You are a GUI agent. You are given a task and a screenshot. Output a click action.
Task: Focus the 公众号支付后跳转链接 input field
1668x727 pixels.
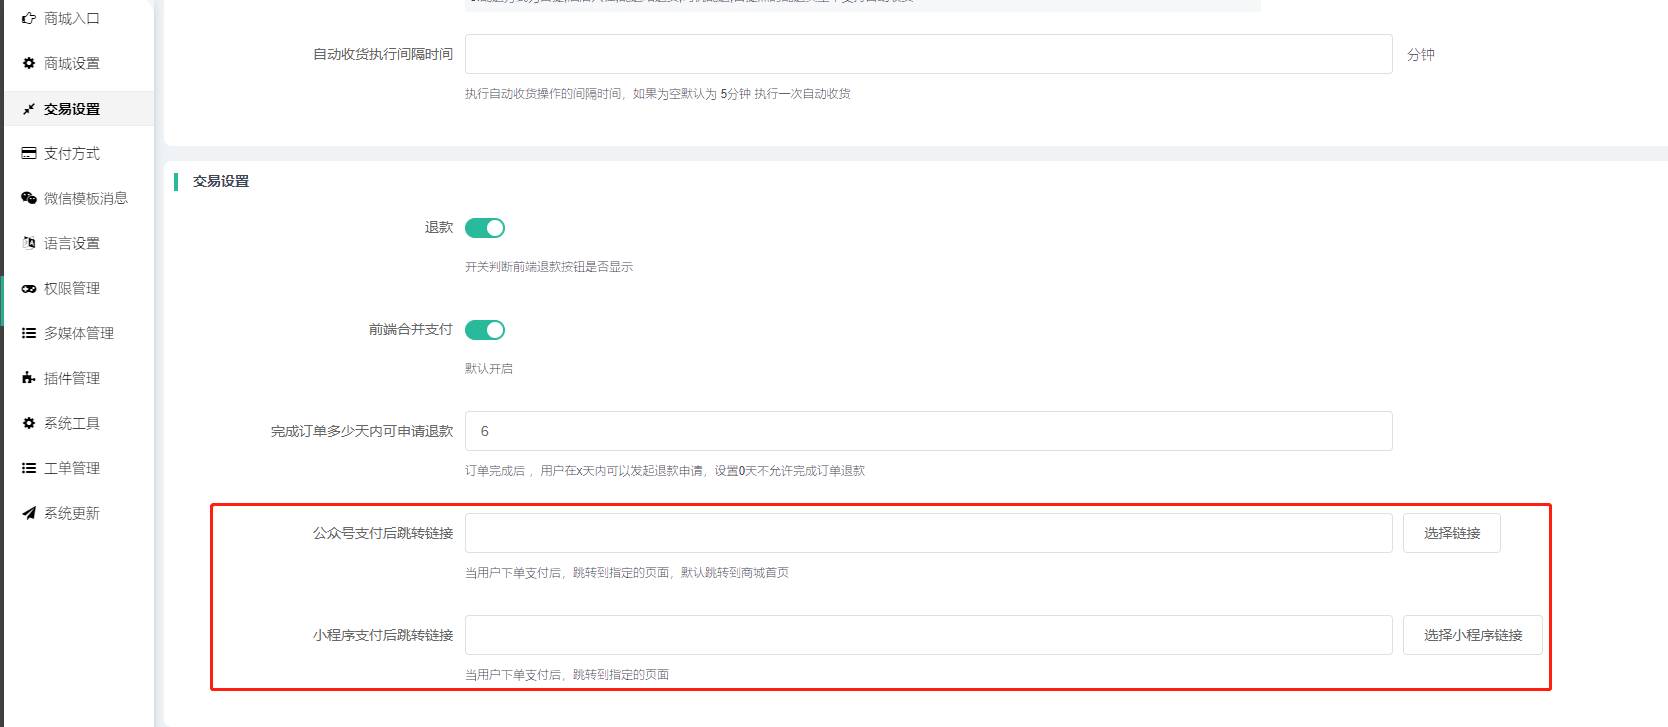click(929, 533)
